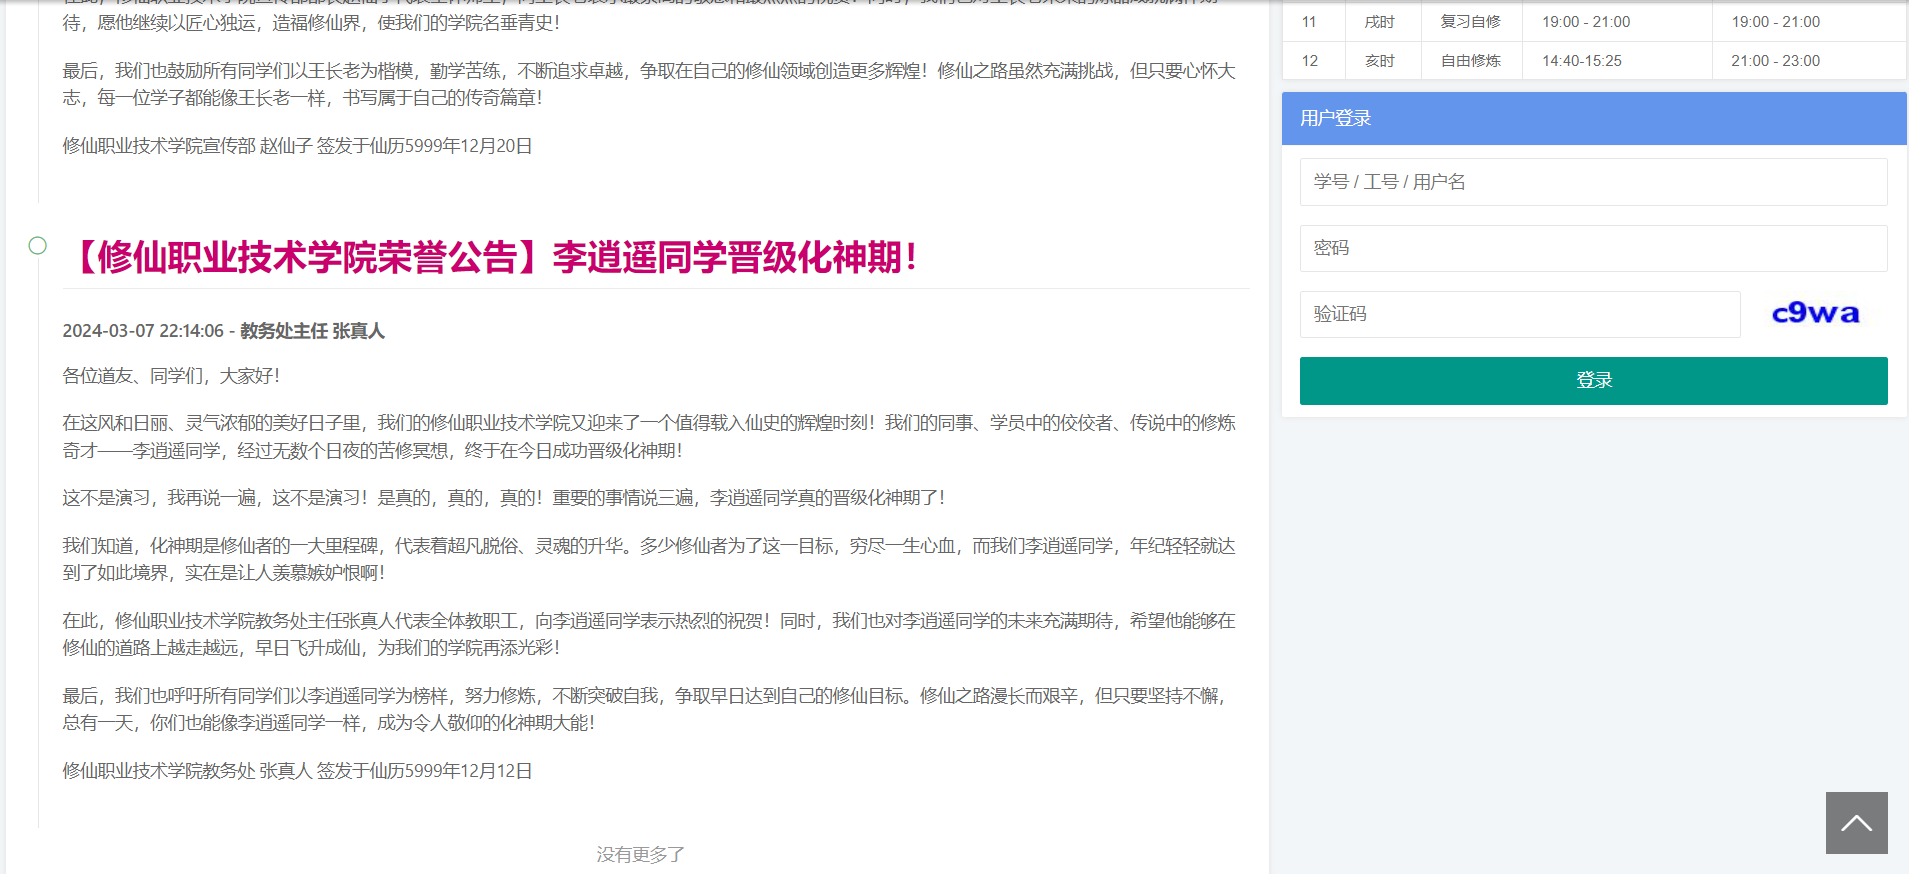Click the paragraph starting 我们知道，化神期
Image resolution: width=1909 pixels, height=874 pixels.
649,559
